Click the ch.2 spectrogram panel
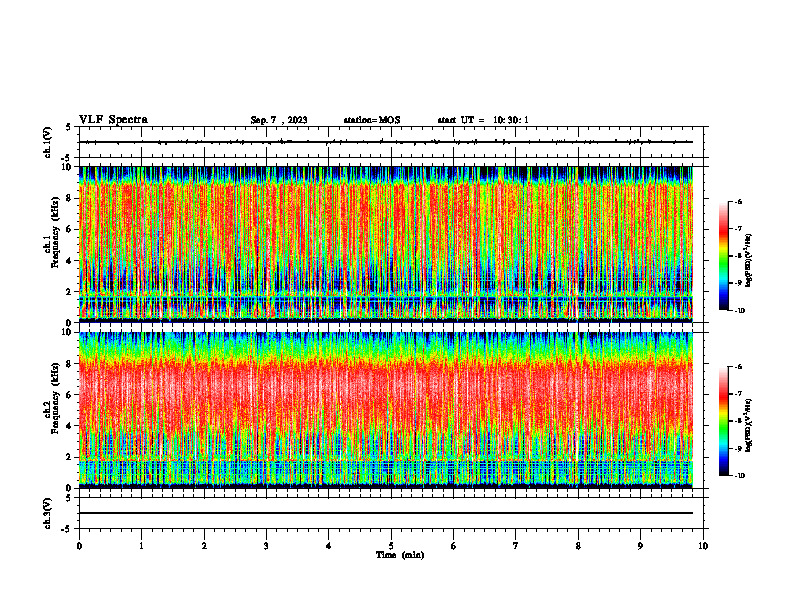The height and width of the screenshot is (612, 792). [386, 410]
